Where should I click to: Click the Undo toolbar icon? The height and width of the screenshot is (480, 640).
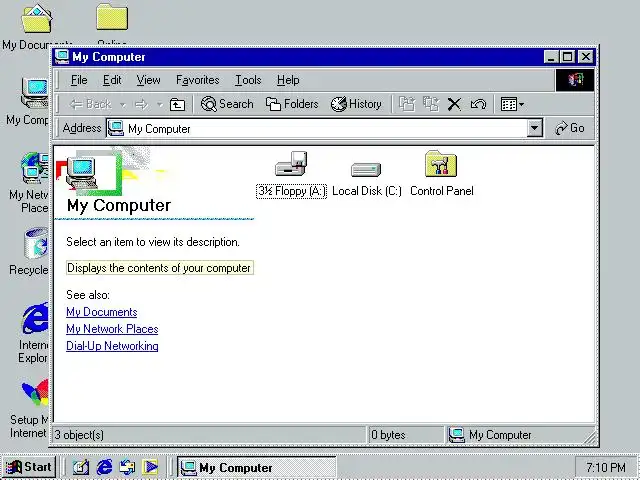click(478, 104)
